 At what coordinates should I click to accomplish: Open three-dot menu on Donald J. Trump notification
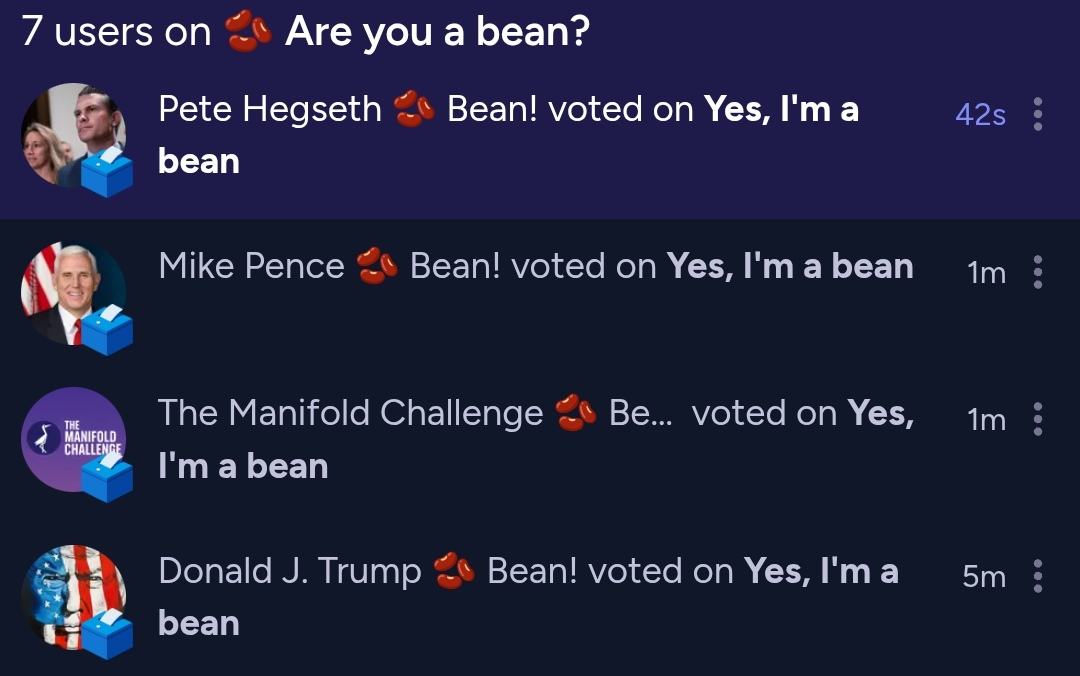tap(1038, 576)
